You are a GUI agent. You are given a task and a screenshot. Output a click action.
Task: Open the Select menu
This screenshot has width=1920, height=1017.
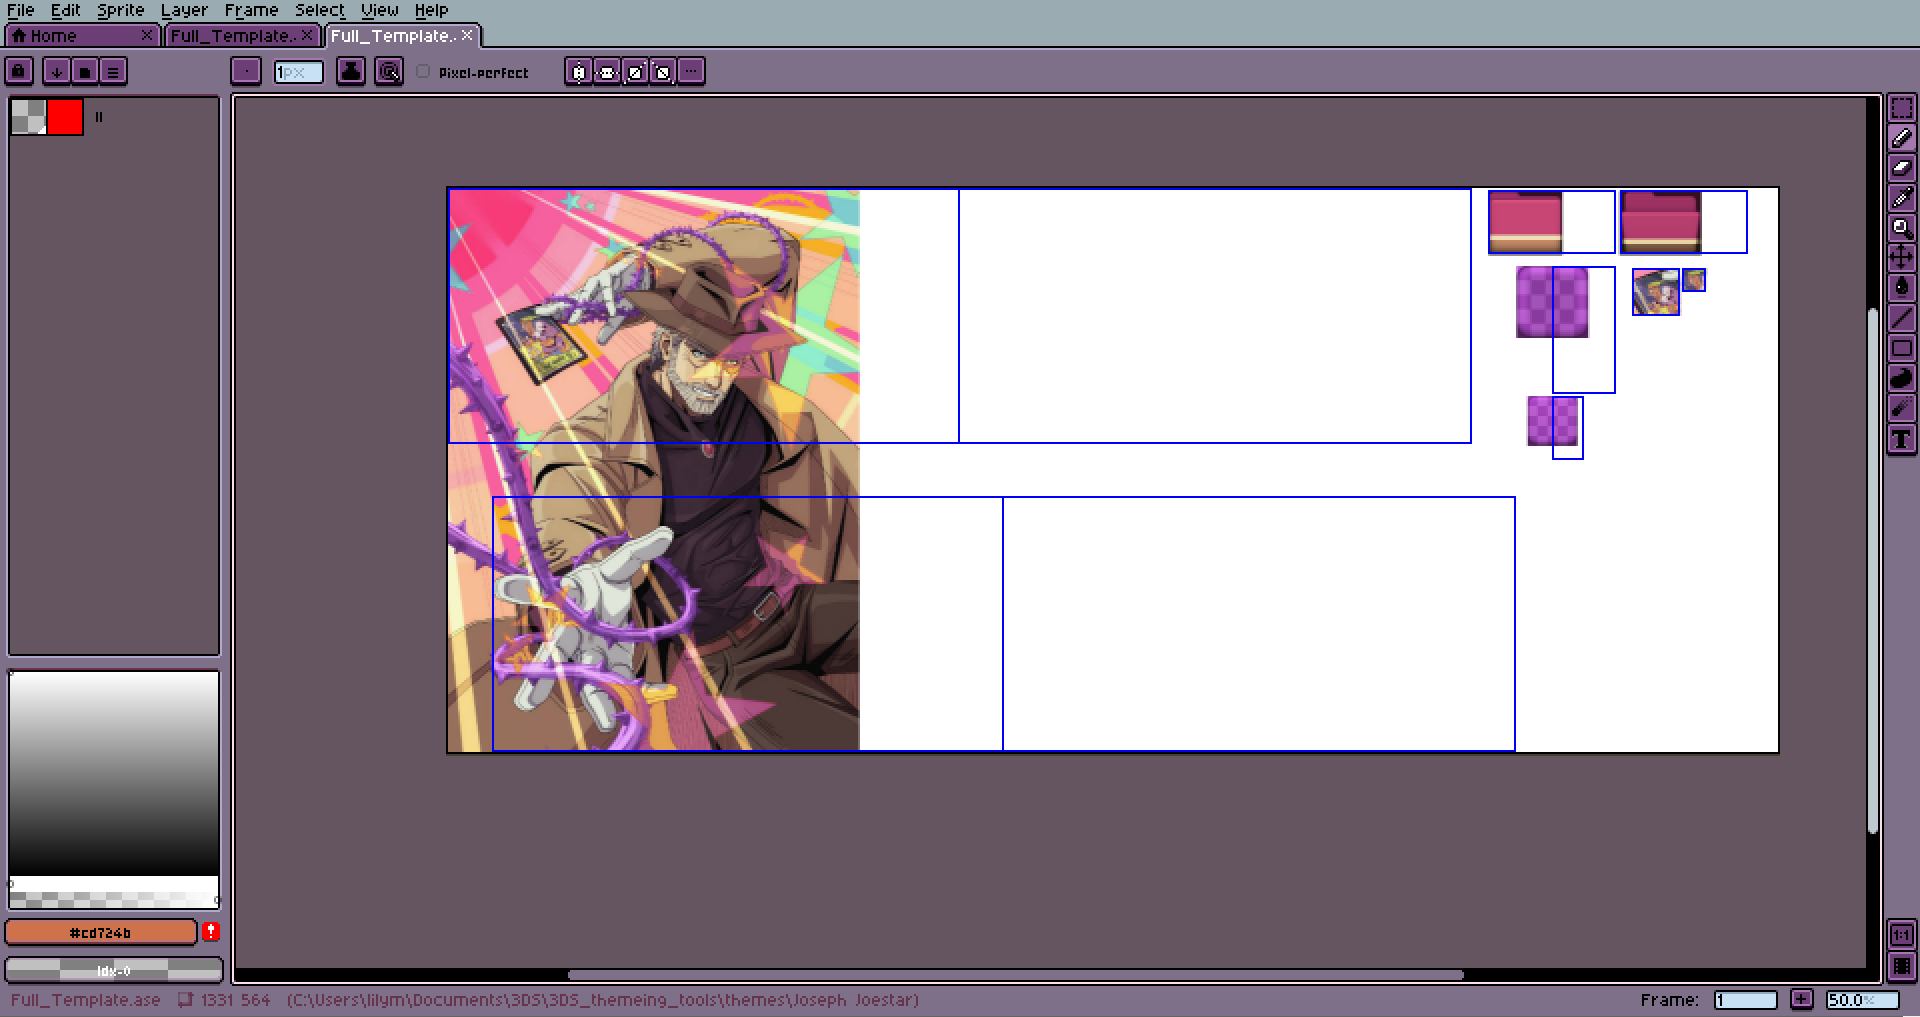tap(320, 10)
